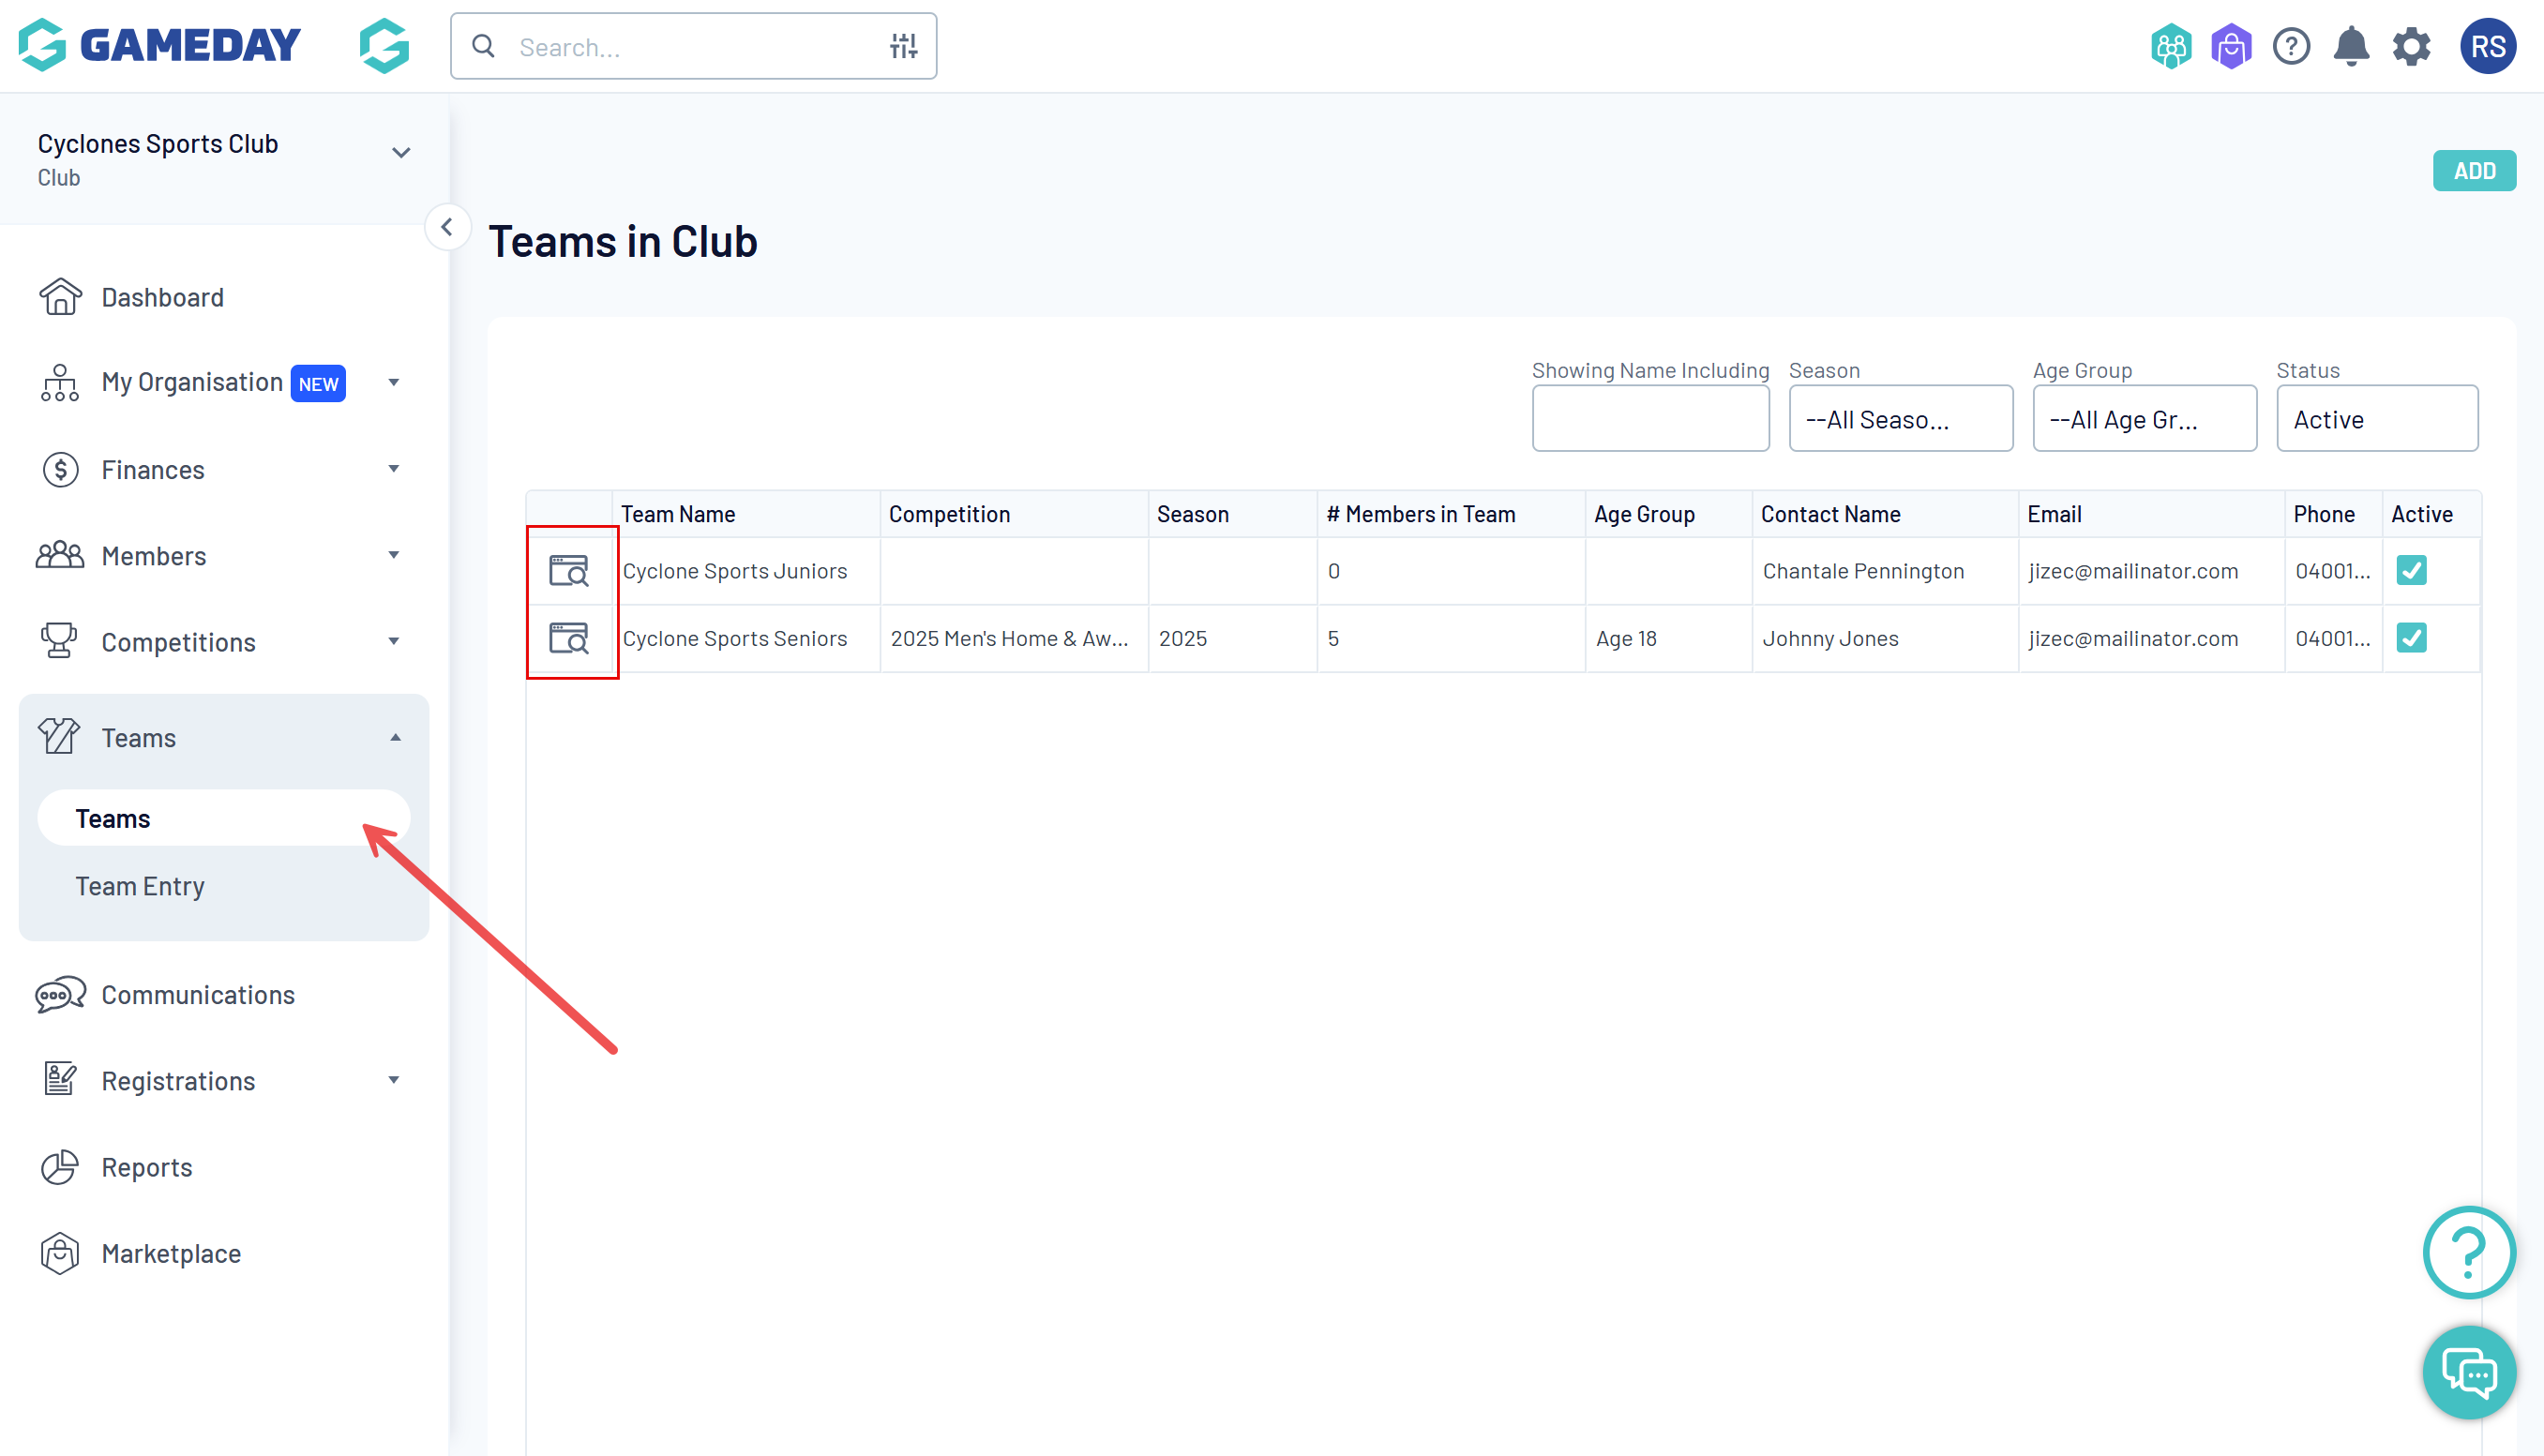The height and width of the screenshot is (1456, 2544).
Task: Expand the Cyclones Sports Club switcher
Action: click(x=401, y=153)
